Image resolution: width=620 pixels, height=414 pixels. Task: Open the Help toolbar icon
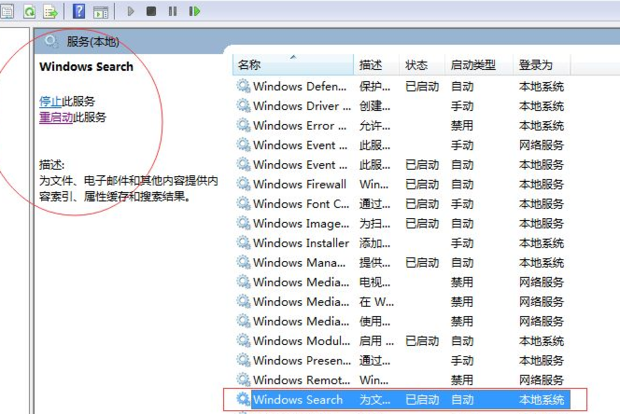click(x=79, y=11)
